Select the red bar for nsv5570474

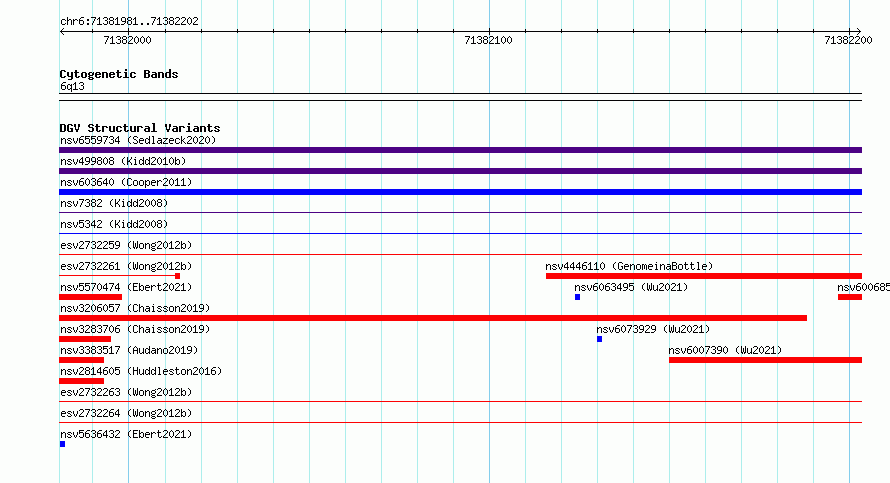click(x=90, y=297)
